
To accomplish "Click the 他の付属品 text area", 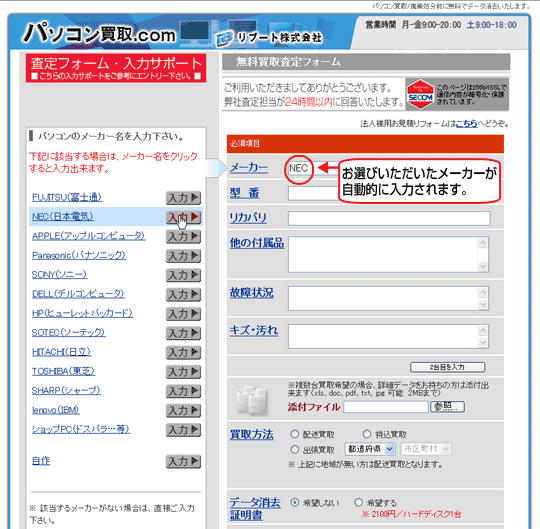I will (x=388, y=255).
